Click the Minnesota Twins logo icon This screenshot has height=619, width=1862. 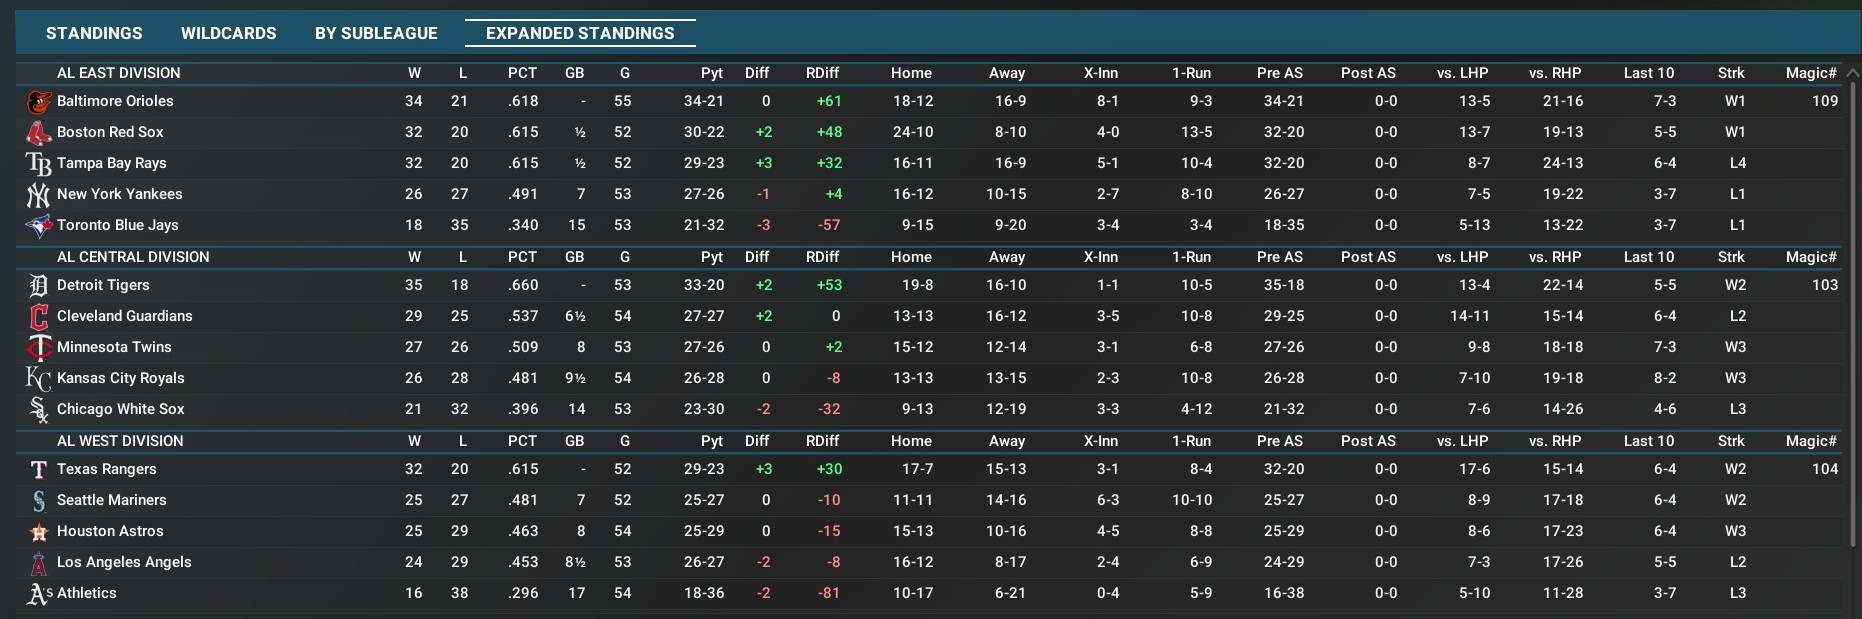38,348
